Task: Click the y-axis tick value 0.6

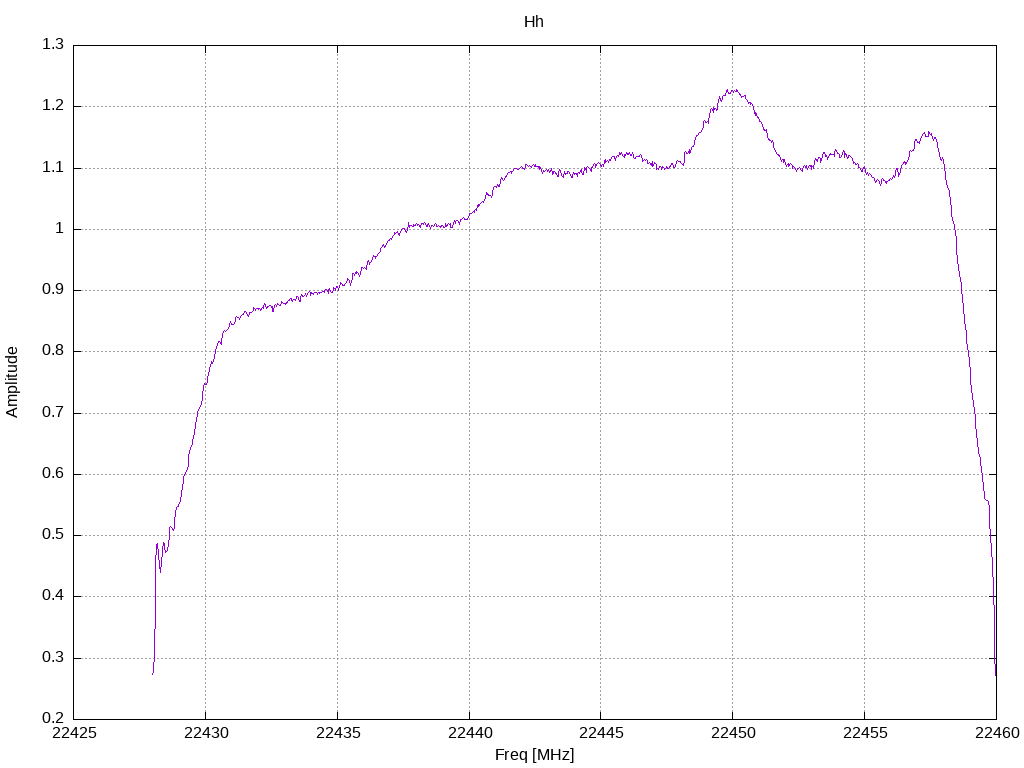Action: (53, 473)
